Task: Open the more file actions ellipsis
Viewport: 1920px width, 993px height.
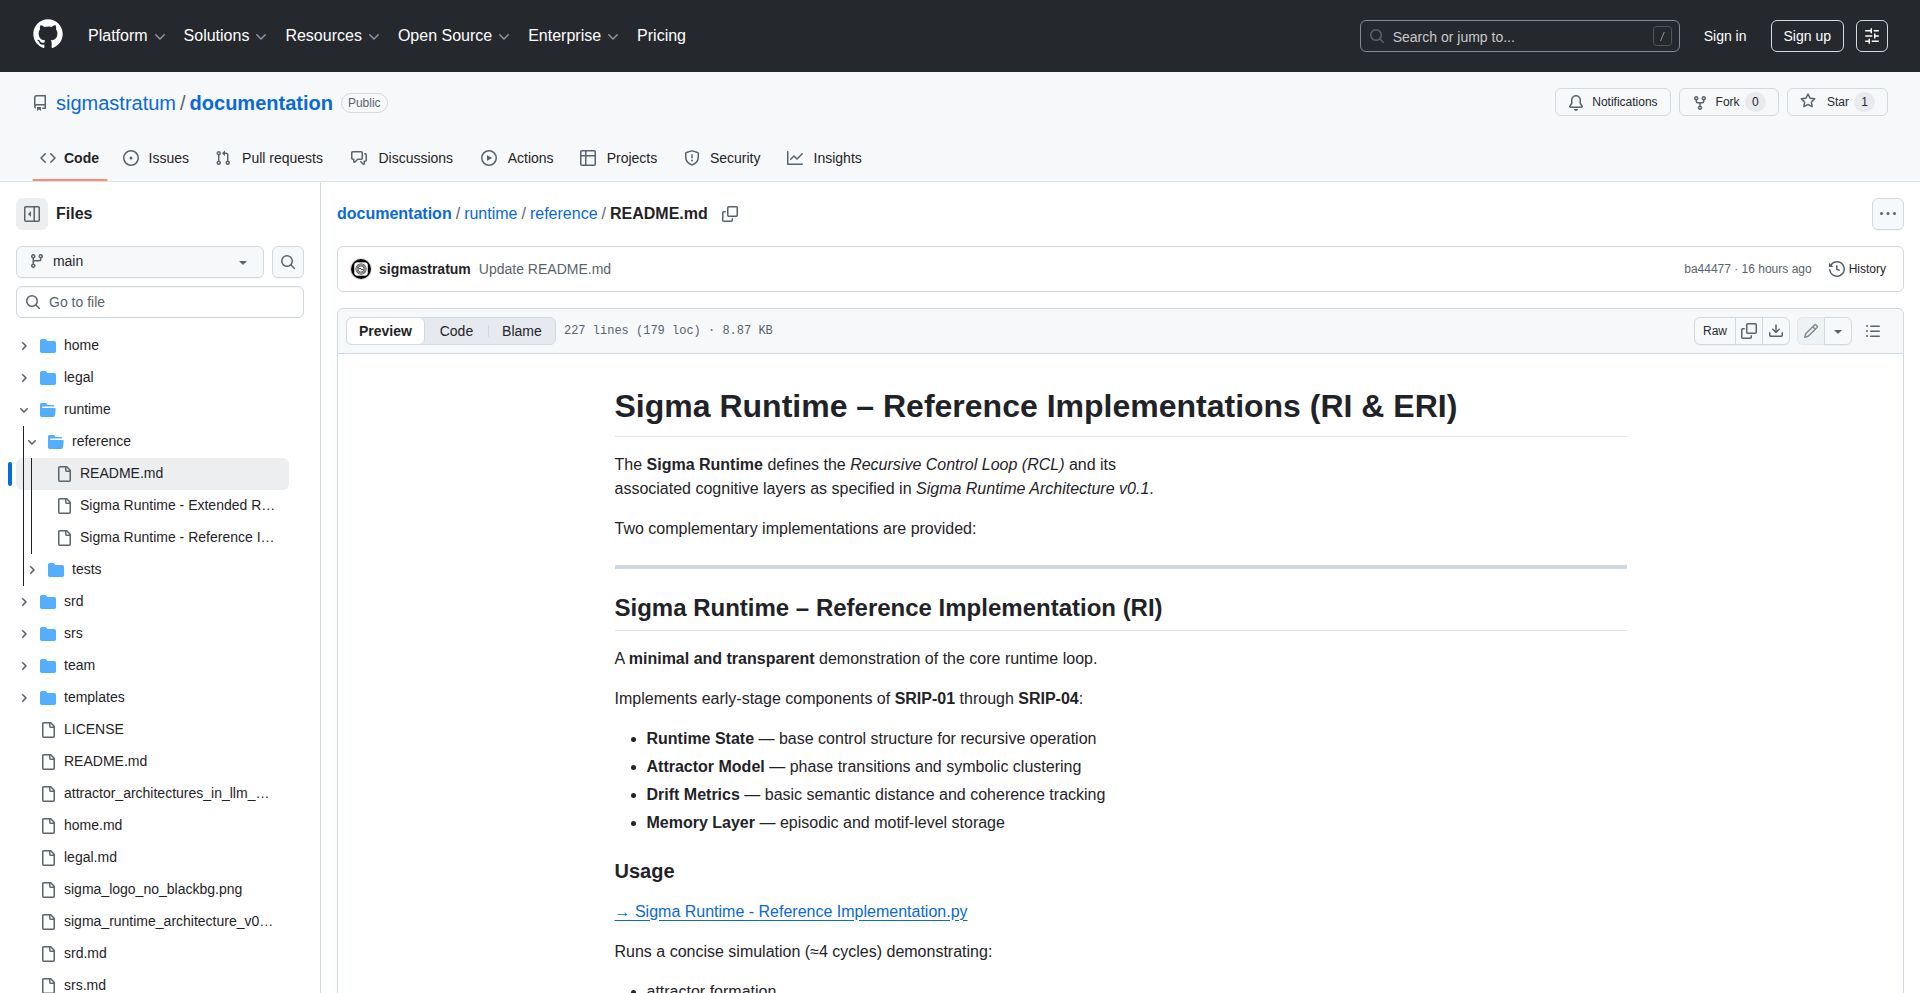Action: (x=1887, y=214)
